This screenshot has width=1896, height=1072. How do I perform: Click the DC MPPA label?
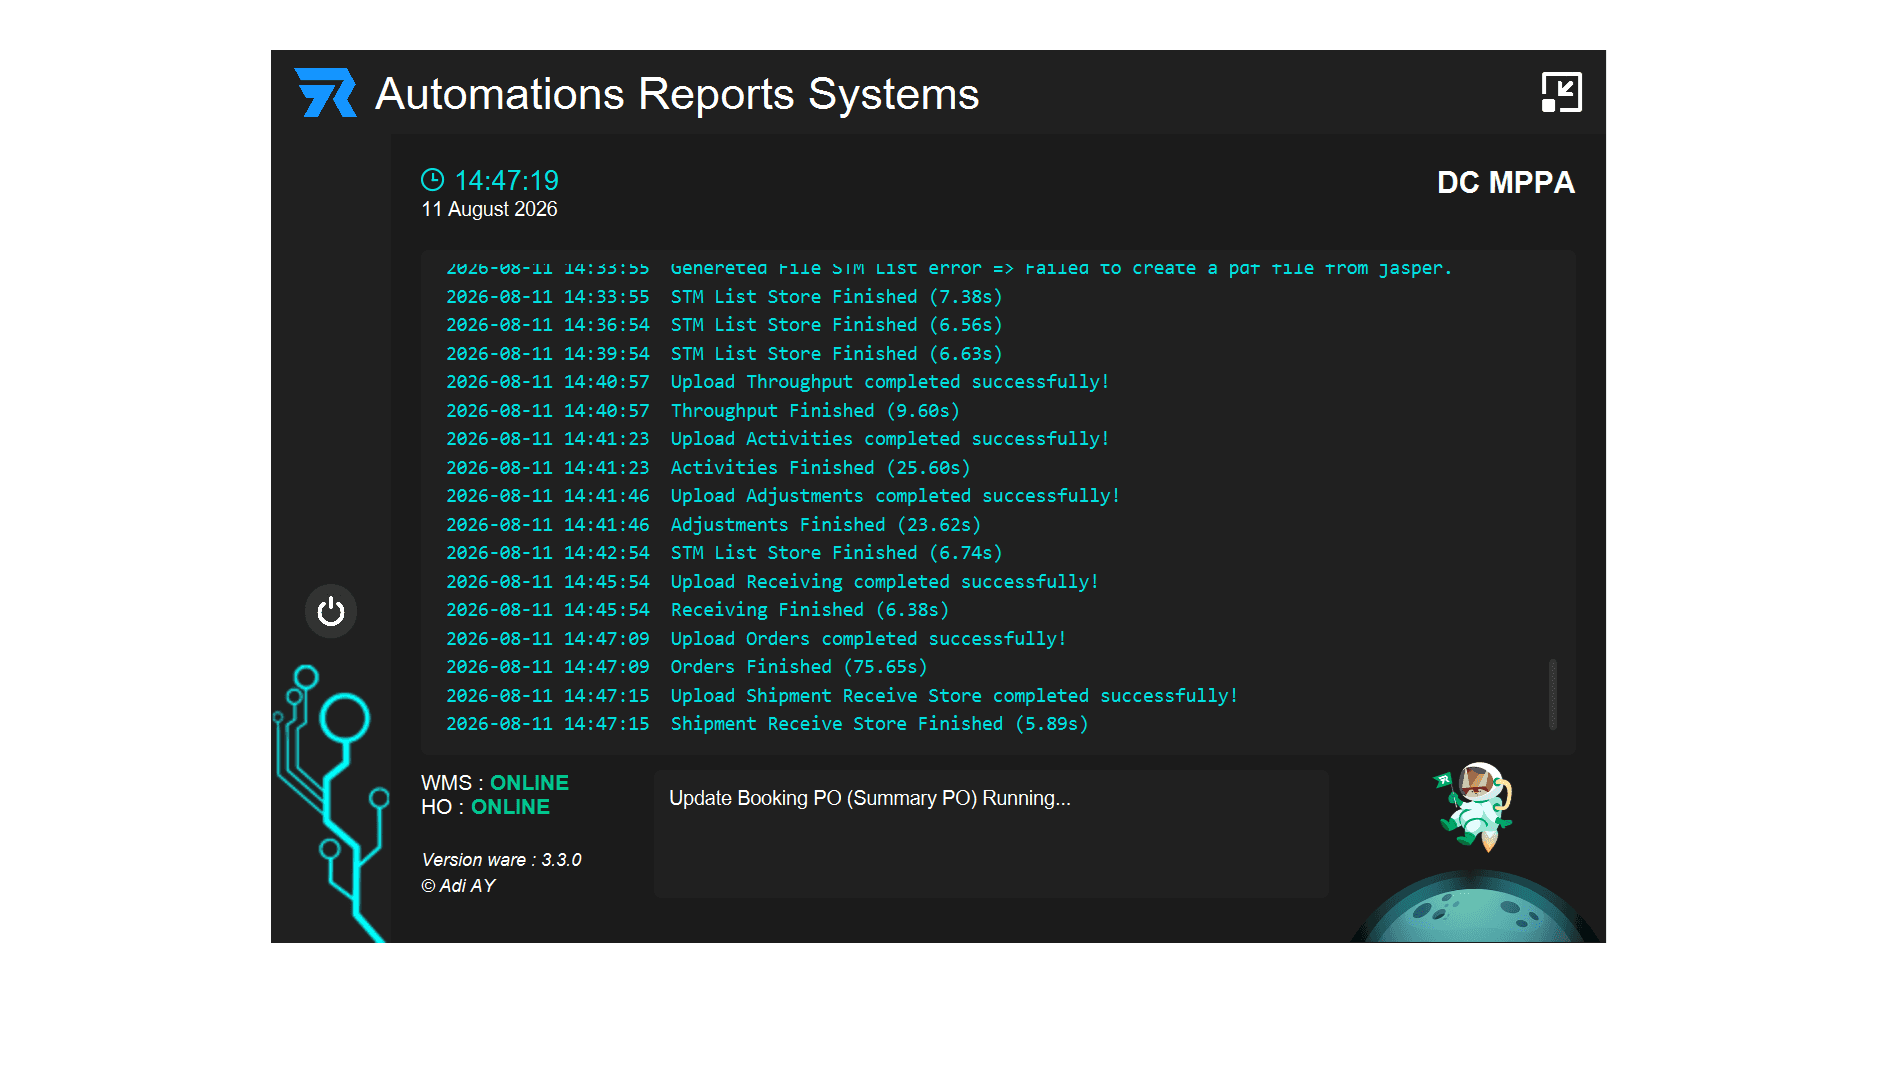1505,182
